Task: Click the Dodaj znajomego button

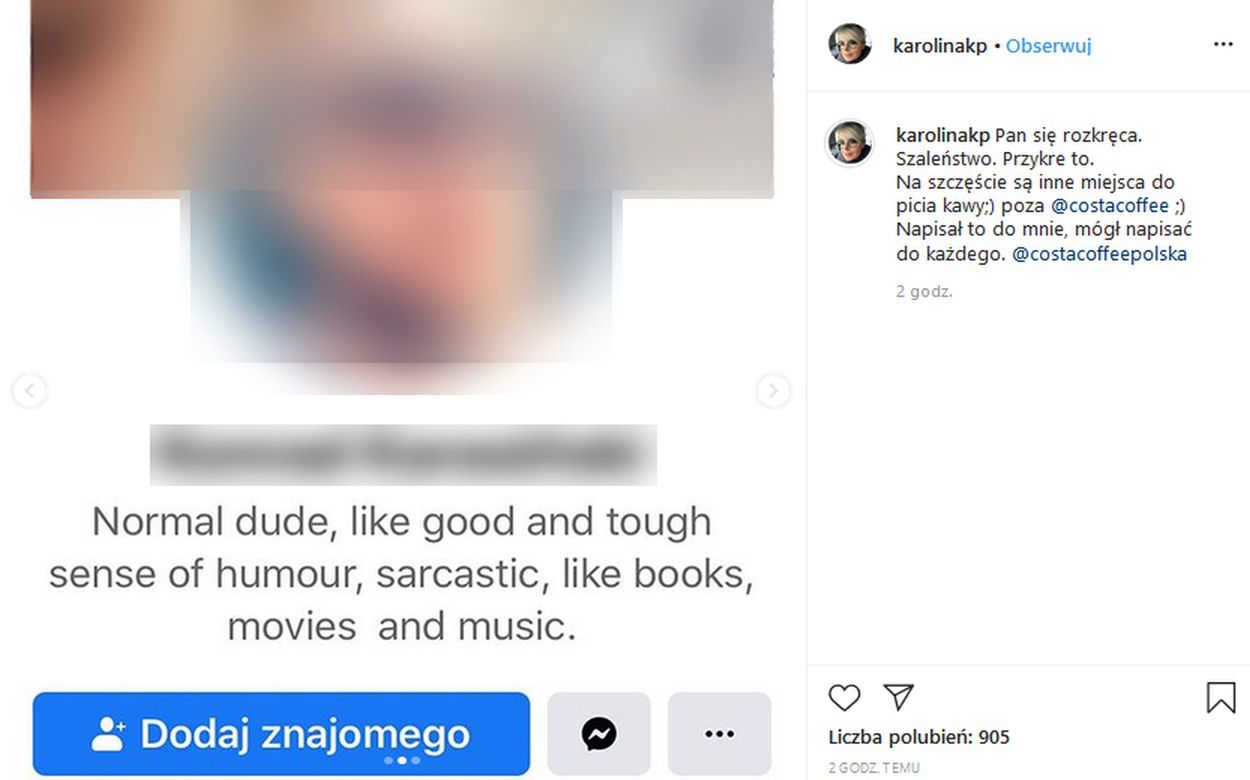Action: pyautogui.click(x=281, y=734)
